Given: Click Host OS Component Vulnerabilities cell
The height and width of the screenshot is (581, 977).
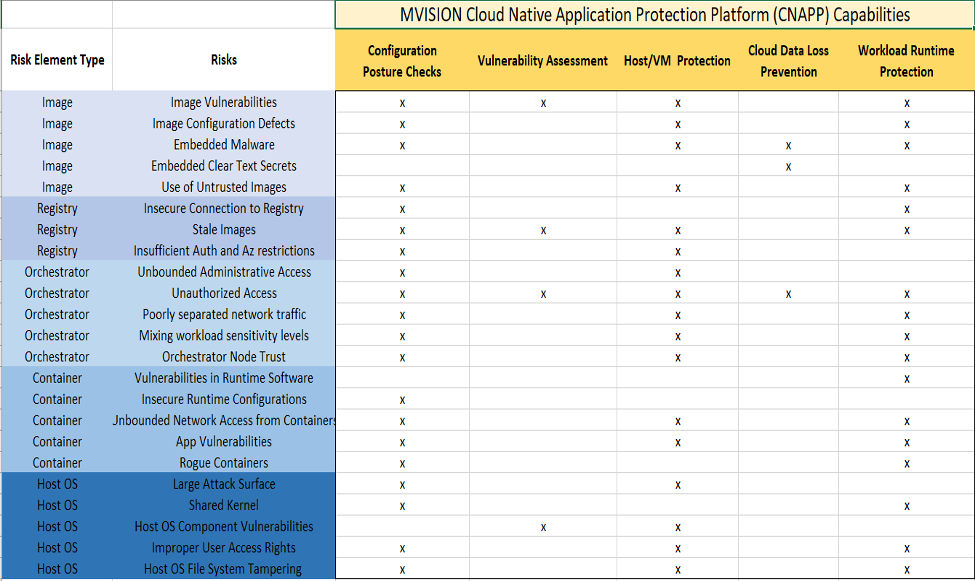Looking at the screenshot, I should pyautogui.click(x=224, y=526).
